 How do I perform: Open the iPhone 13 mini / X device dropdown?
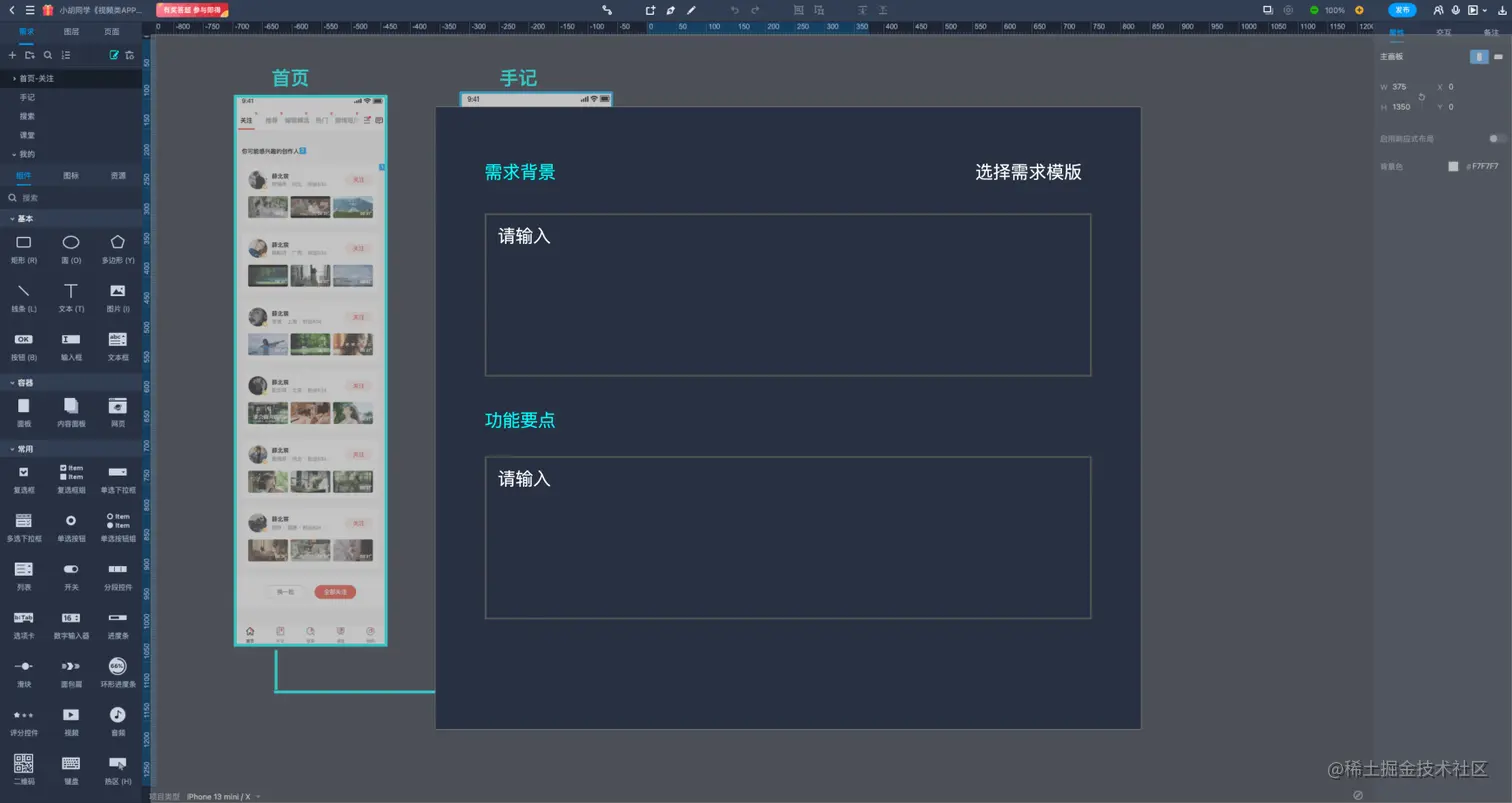pos(224,797)
